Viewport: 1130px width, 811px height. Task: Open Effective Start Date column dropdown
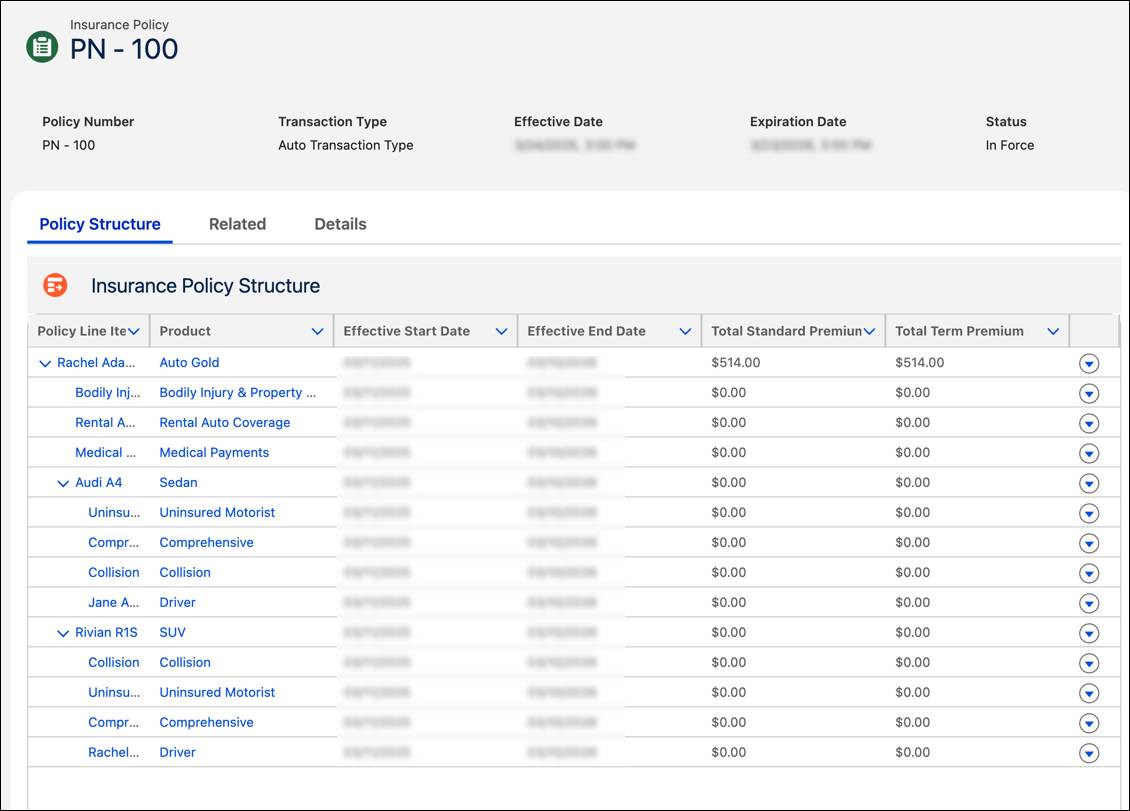[x=501, y=332]
